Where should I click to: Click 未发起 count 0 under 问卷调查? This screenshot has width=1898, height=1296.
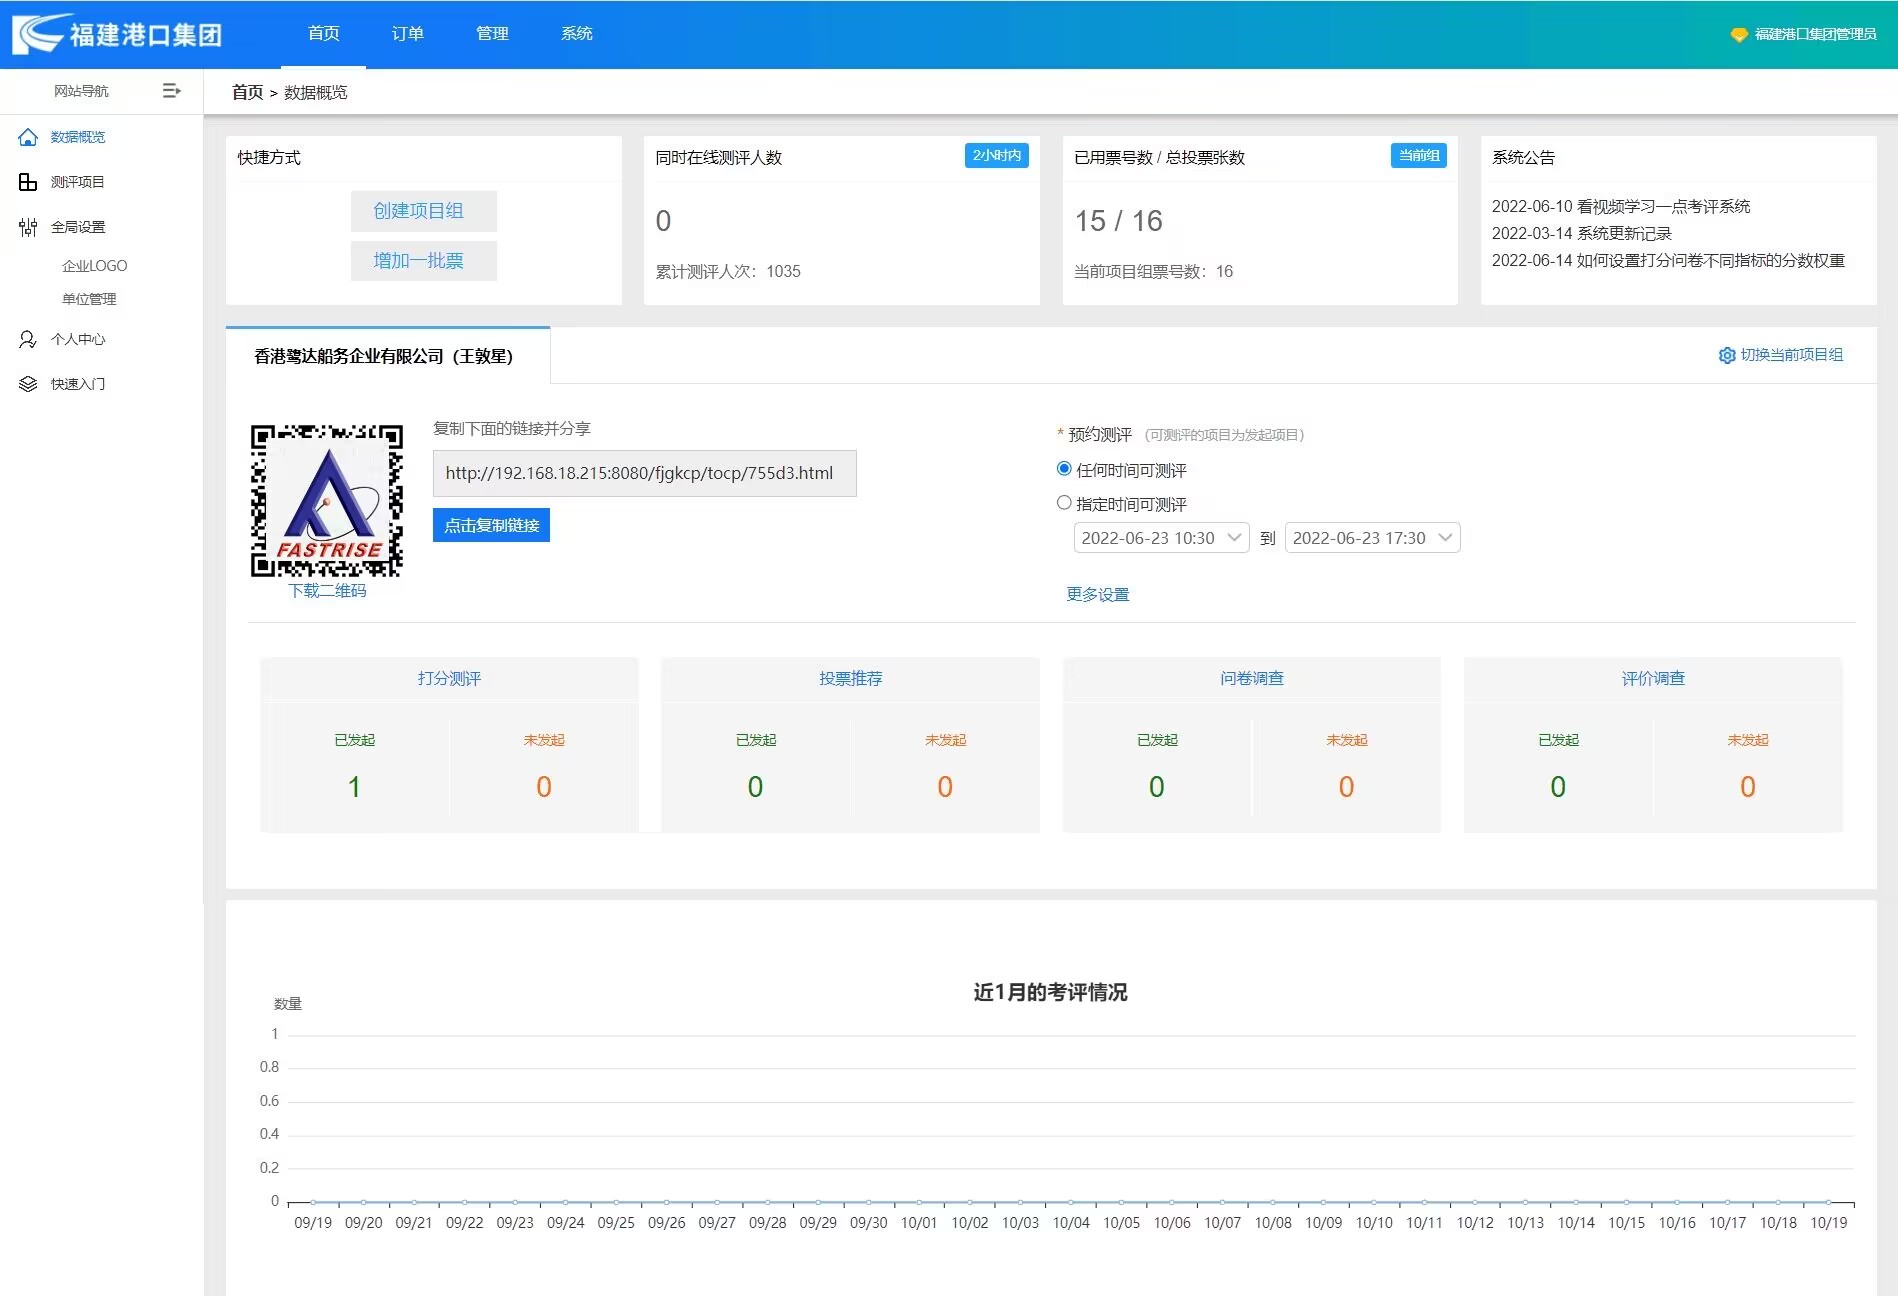pyautogui.click(x=1346, y=787)
